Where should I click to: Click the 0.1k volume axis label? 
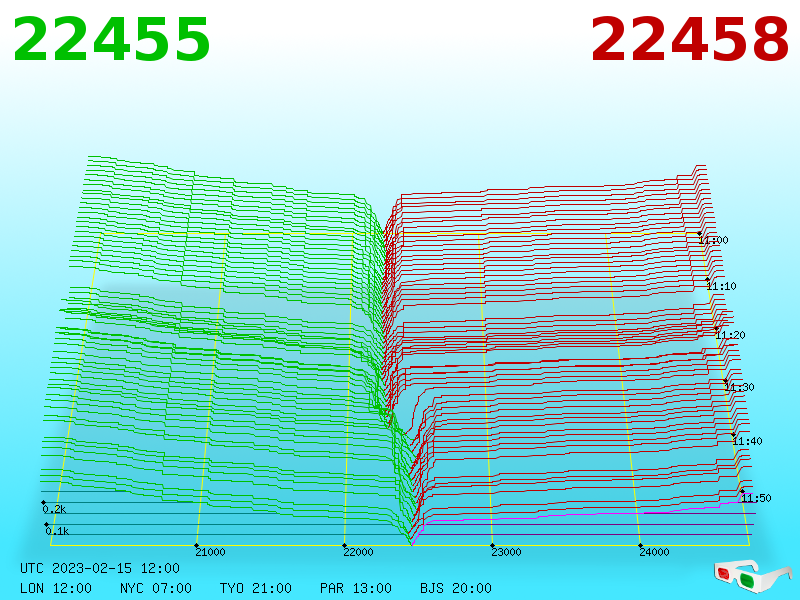pyautogui.click(x=57, y=531)
